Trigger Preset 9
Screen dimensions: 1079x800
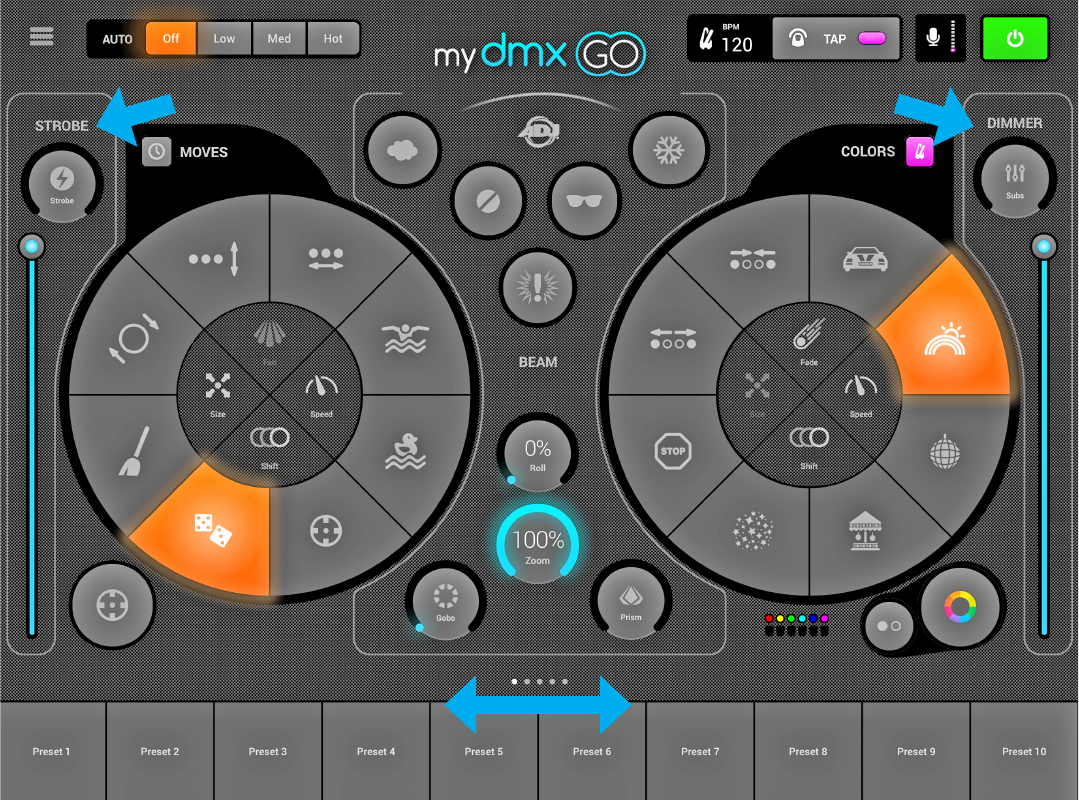pyautogui.click(x=916, y=751)
